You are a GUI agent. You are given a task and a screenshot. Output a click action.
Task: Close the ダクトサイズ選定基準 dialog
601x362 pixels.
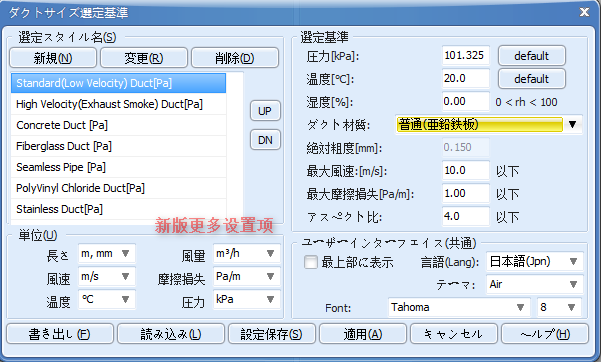(x=585, y=12)
